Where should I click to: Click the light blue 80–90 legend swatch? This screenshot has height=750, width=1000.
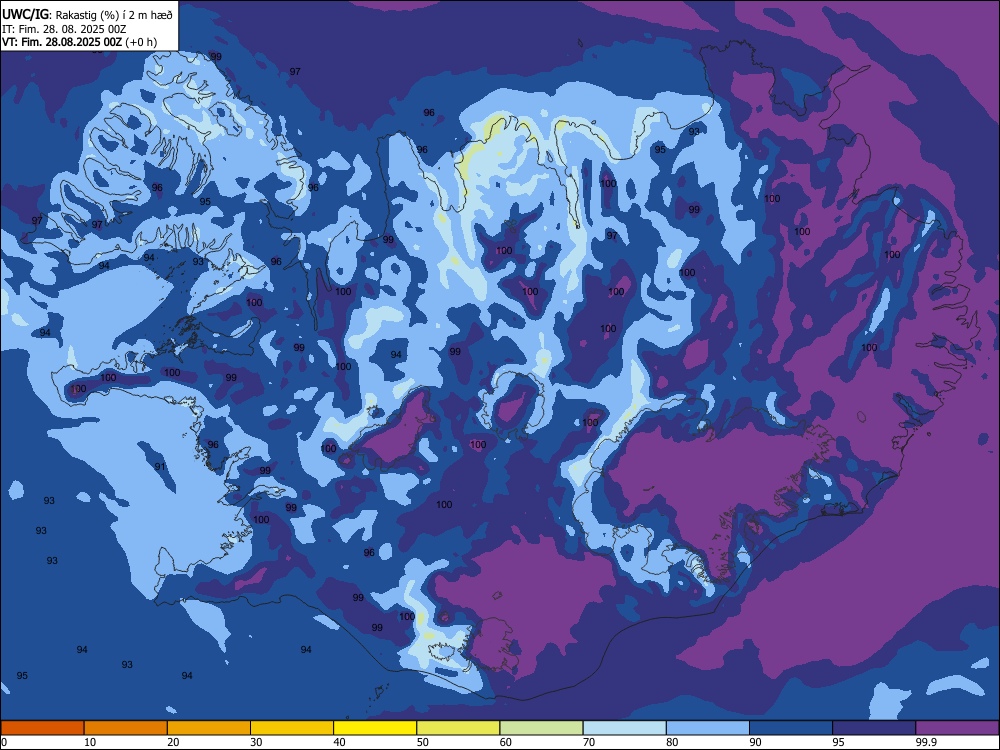708,728
